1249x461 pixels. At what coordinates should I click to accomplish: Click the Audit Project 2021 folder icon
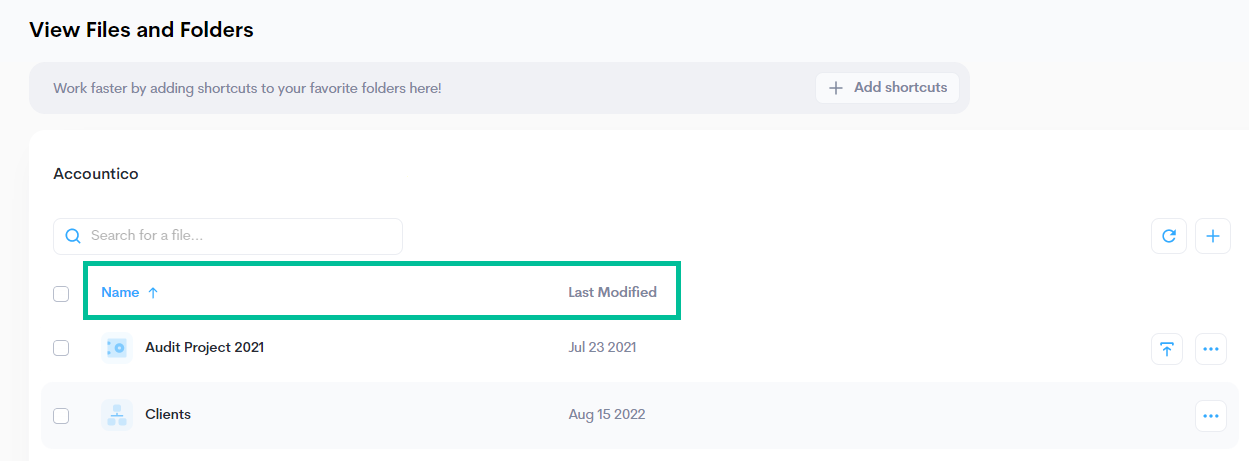point(117,348)
